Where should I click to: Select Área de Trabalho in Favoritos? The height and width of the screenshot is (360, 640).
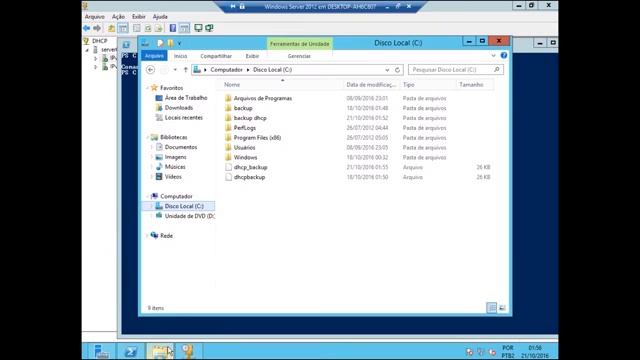[186, 98]
